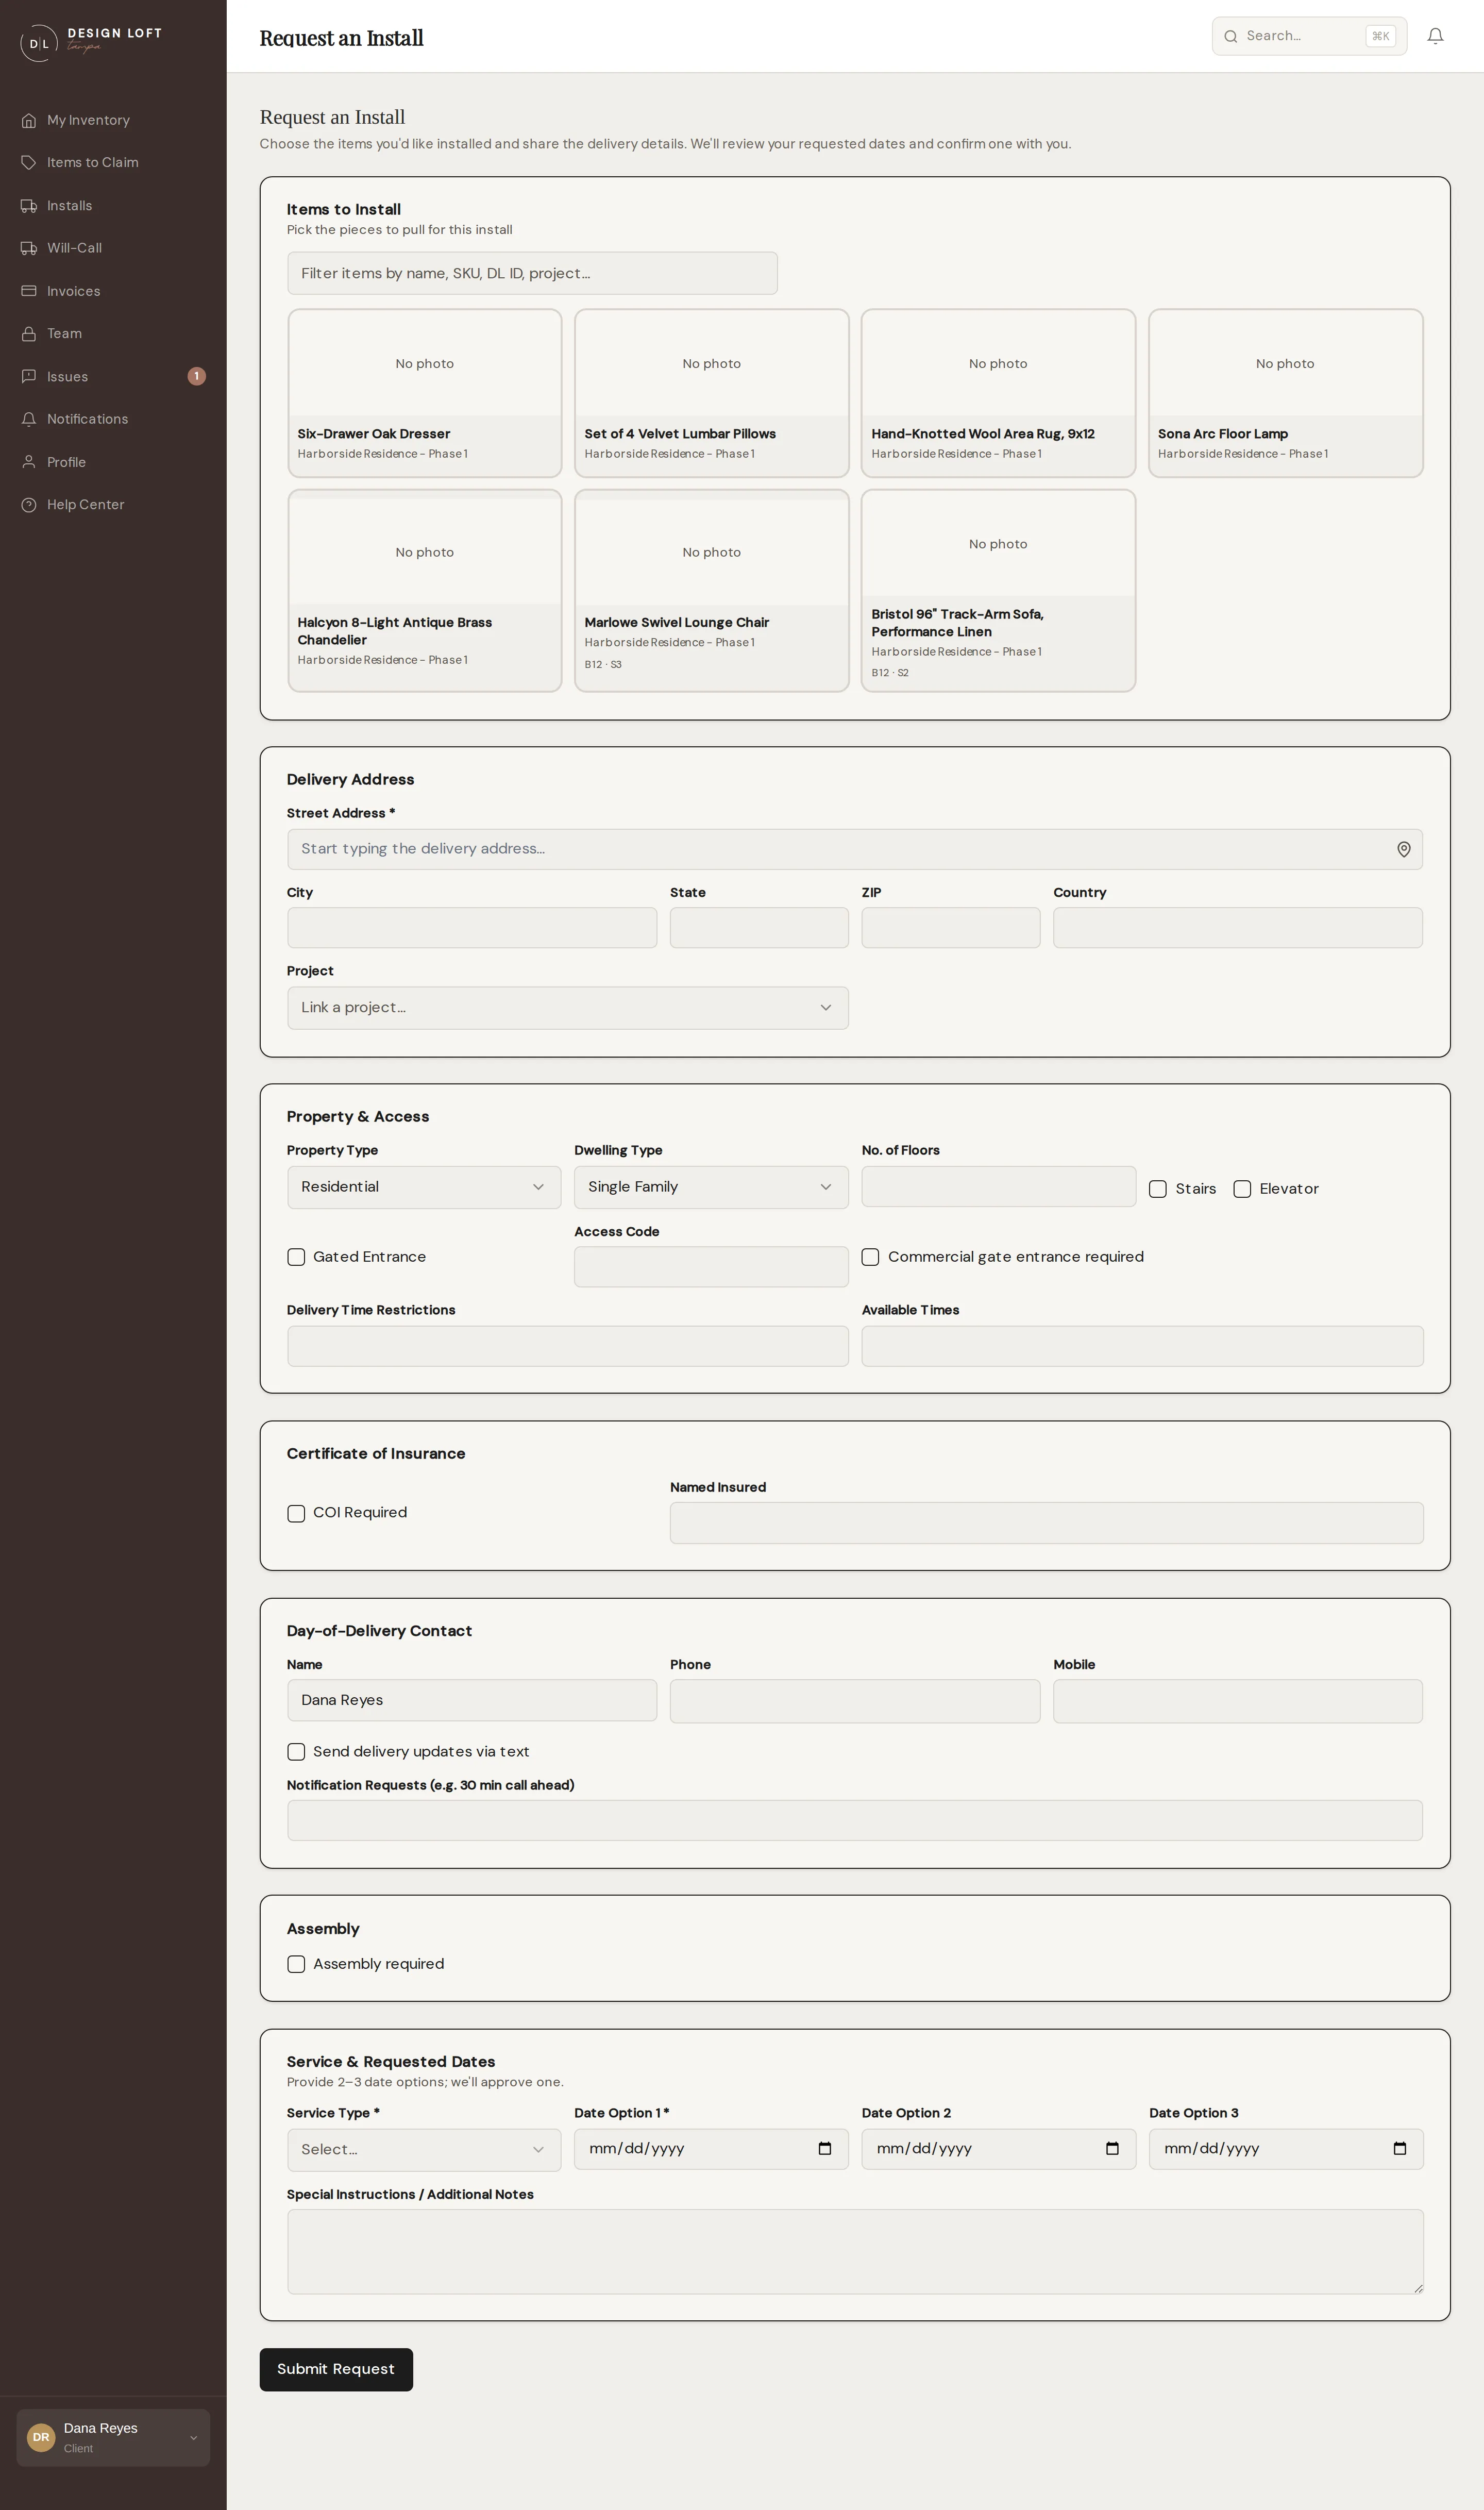Screen dimensions: 1484x2510
Task: Click the Available Times field
Action: point(1142,1346)
